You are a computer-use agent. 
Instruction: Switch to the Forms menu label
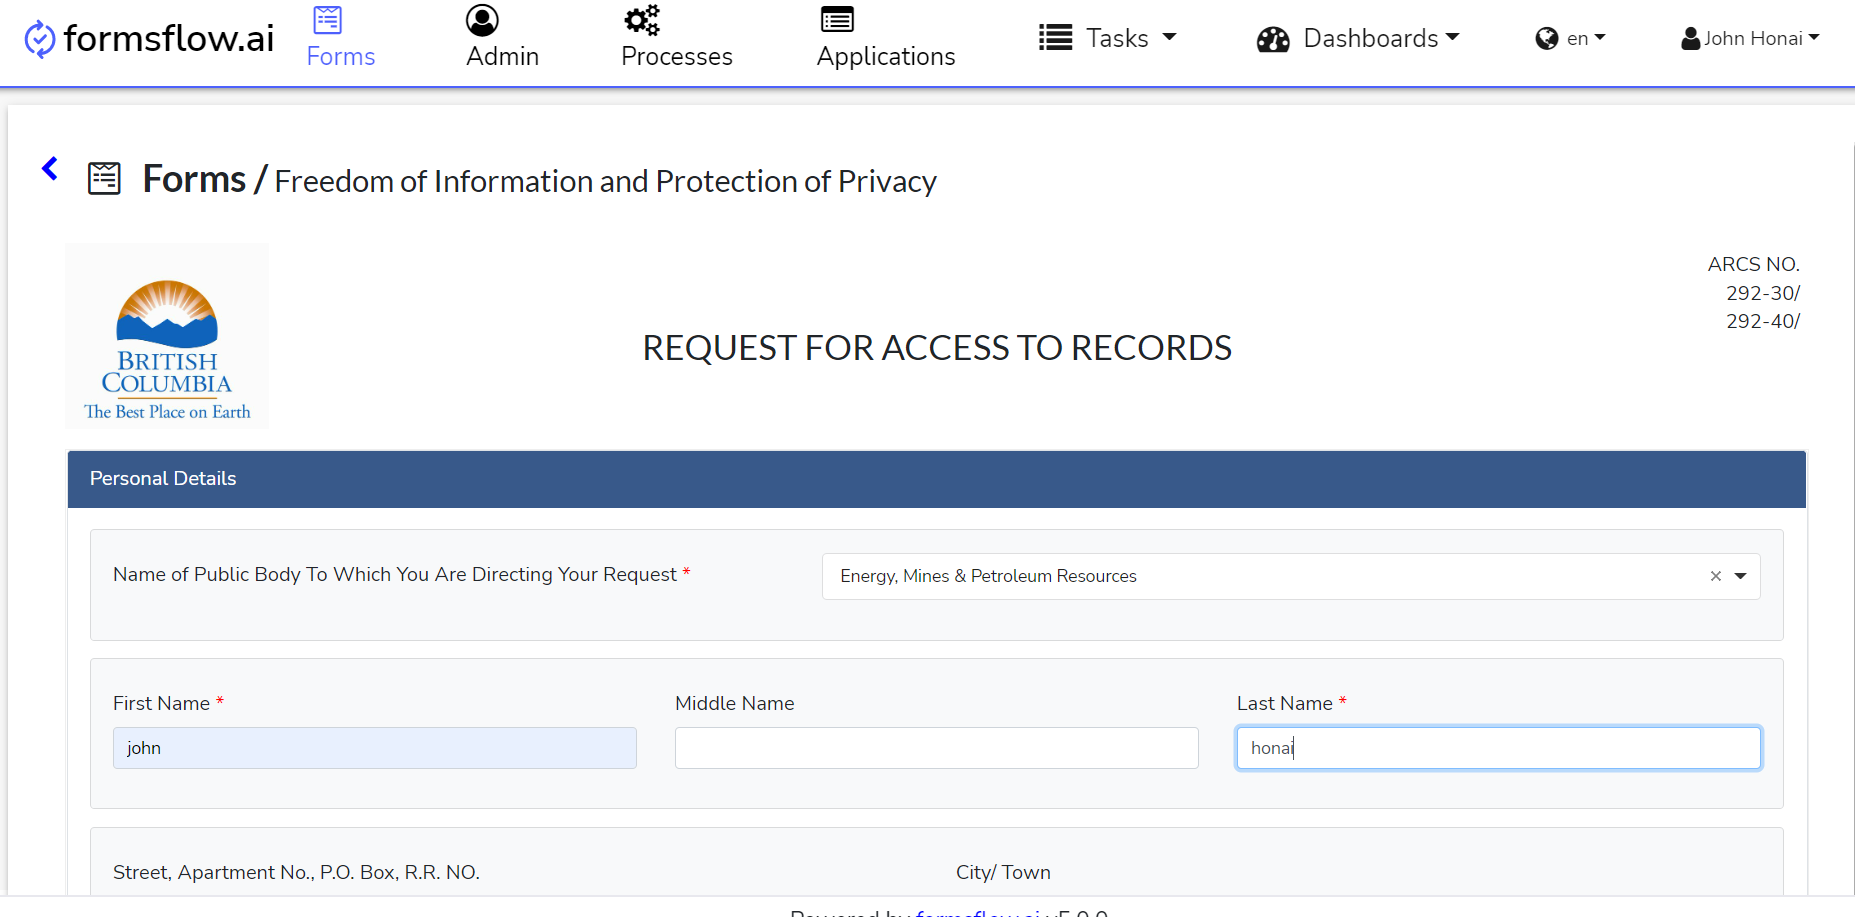(x=341, y=57)
